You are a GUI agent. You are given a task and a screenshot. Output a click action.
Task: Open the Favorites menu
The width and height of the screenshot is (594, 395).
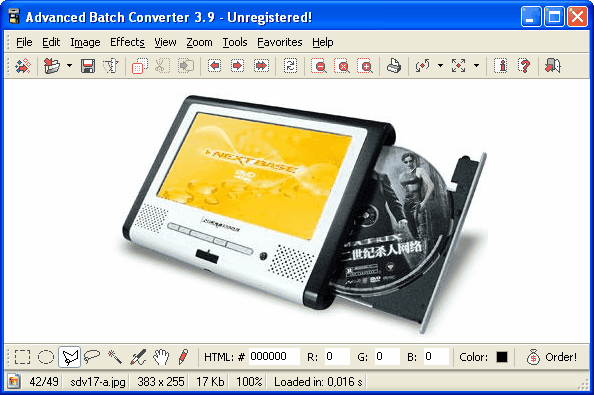pos(280,42)
